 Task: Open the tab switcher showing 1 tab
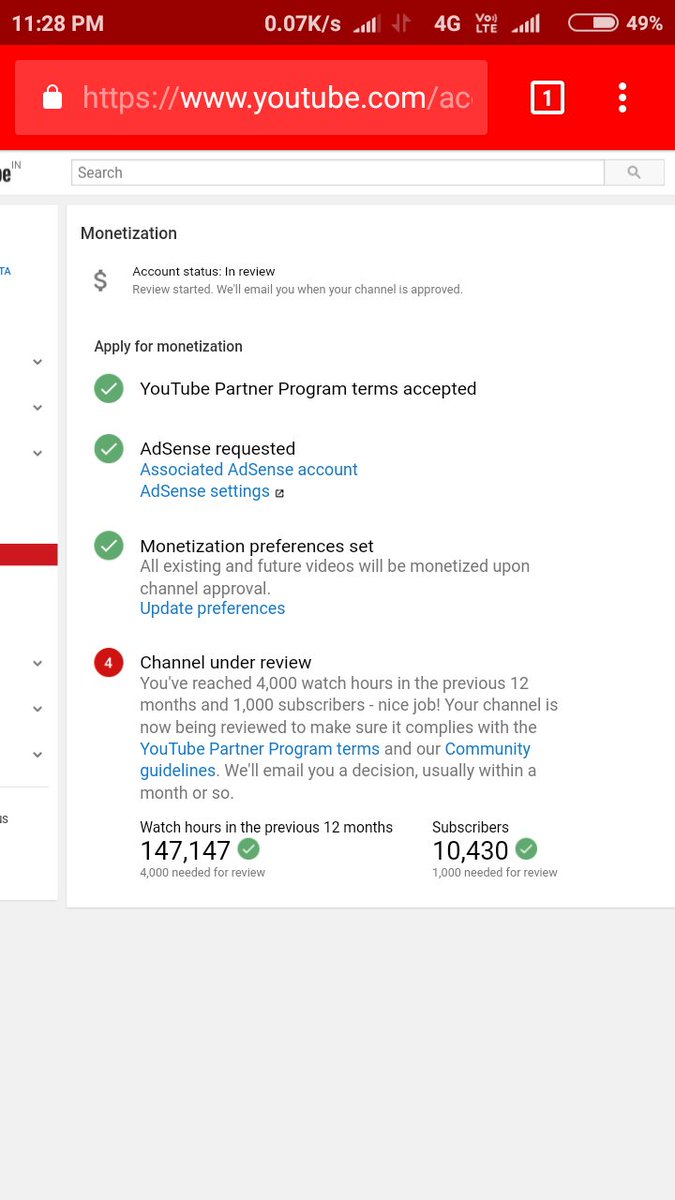click(x=547, y=97)
